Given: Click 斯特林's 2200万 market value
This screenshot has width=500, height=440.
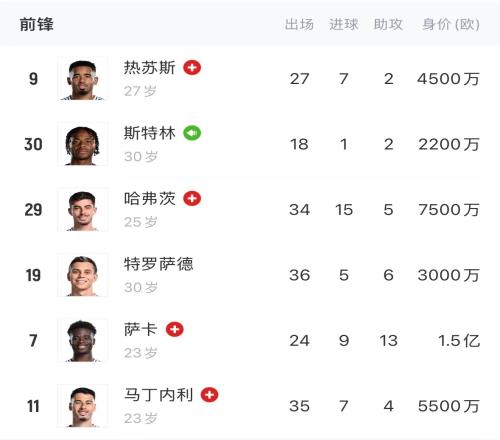Looking at the screenshot, I should click(449, 144).
